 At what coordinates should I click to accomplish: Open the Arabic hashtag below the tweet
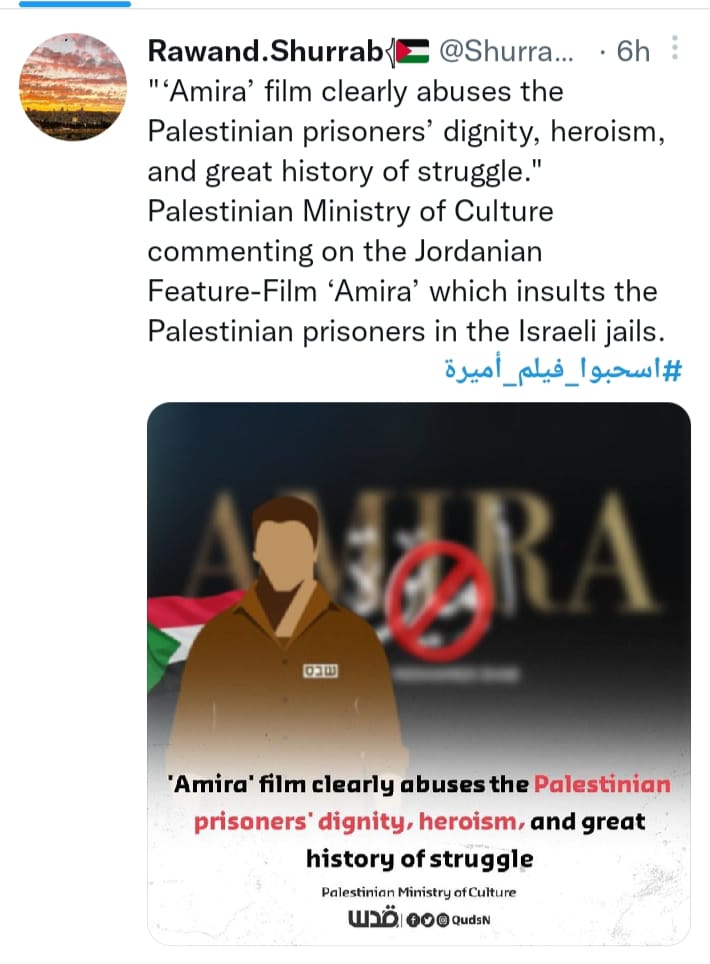pos(563,370)
